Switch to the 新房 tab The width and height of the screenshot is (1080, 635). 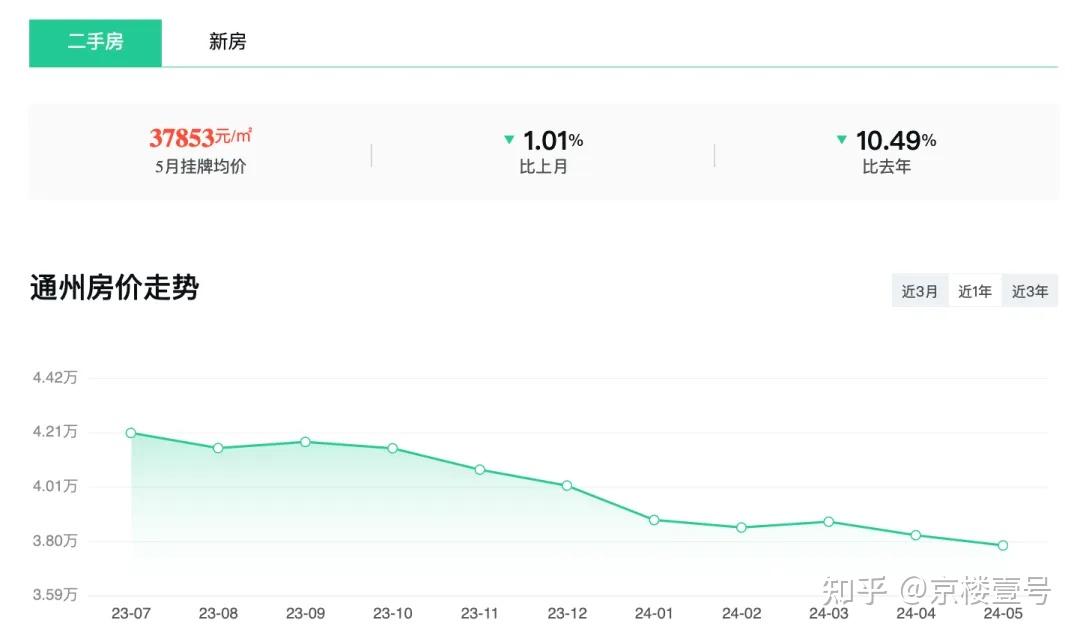[228, 42]
